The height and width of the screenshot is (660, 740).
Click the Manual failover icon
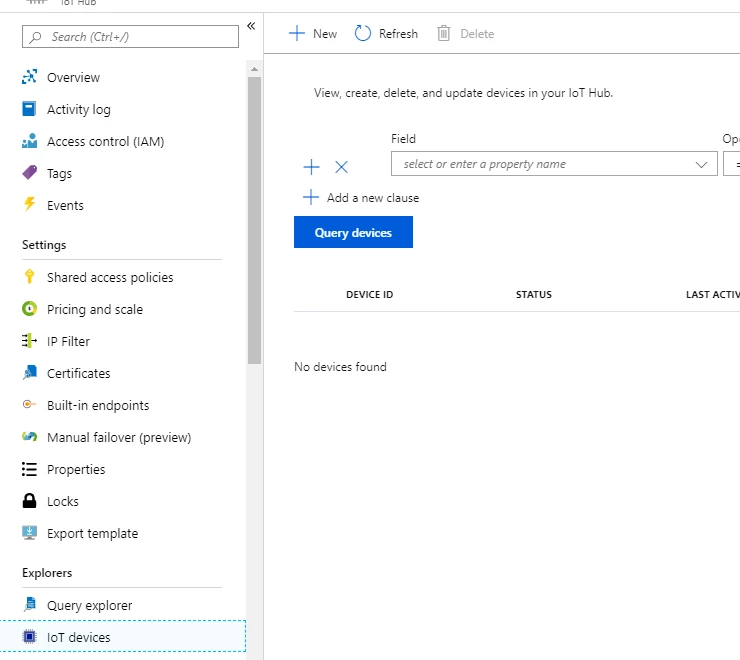pyautogui.click(x=29, y=437)
